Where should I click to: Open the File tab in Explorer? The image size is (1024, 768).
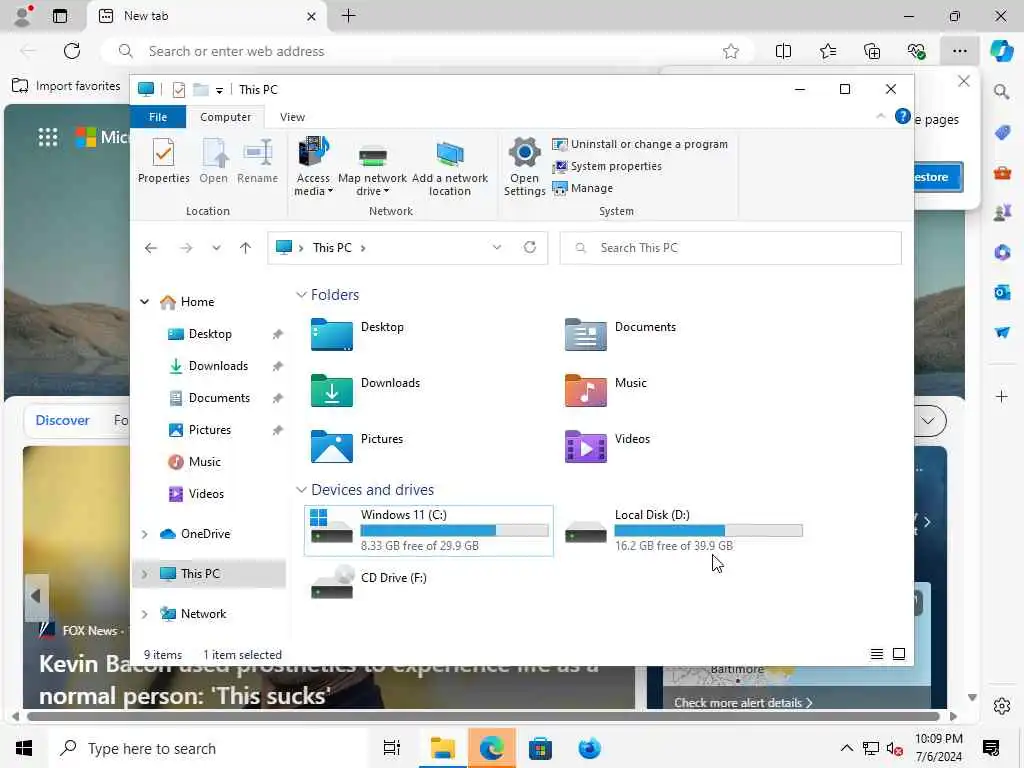(158, 117)
